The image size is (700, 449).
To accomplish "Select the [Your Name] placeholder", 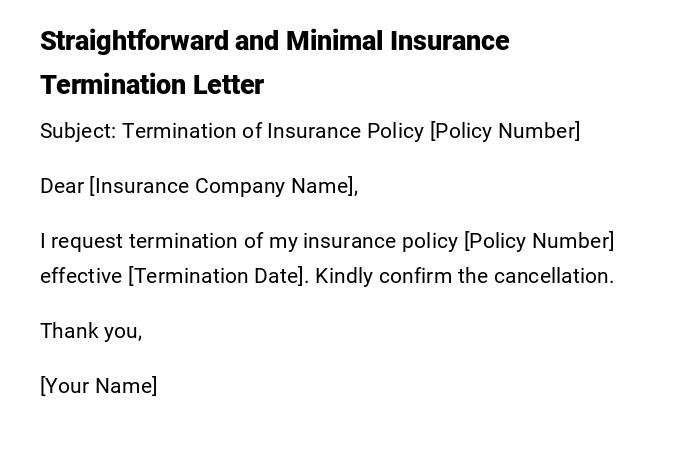I will click(98, 386).
